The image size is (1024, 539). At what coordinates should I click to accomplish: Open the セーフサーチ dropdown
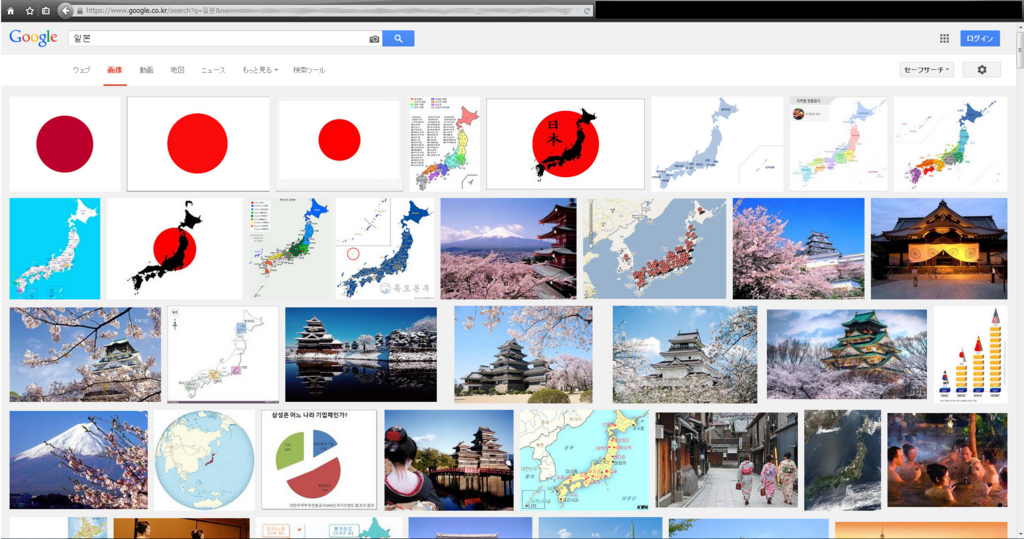point(926,69)
